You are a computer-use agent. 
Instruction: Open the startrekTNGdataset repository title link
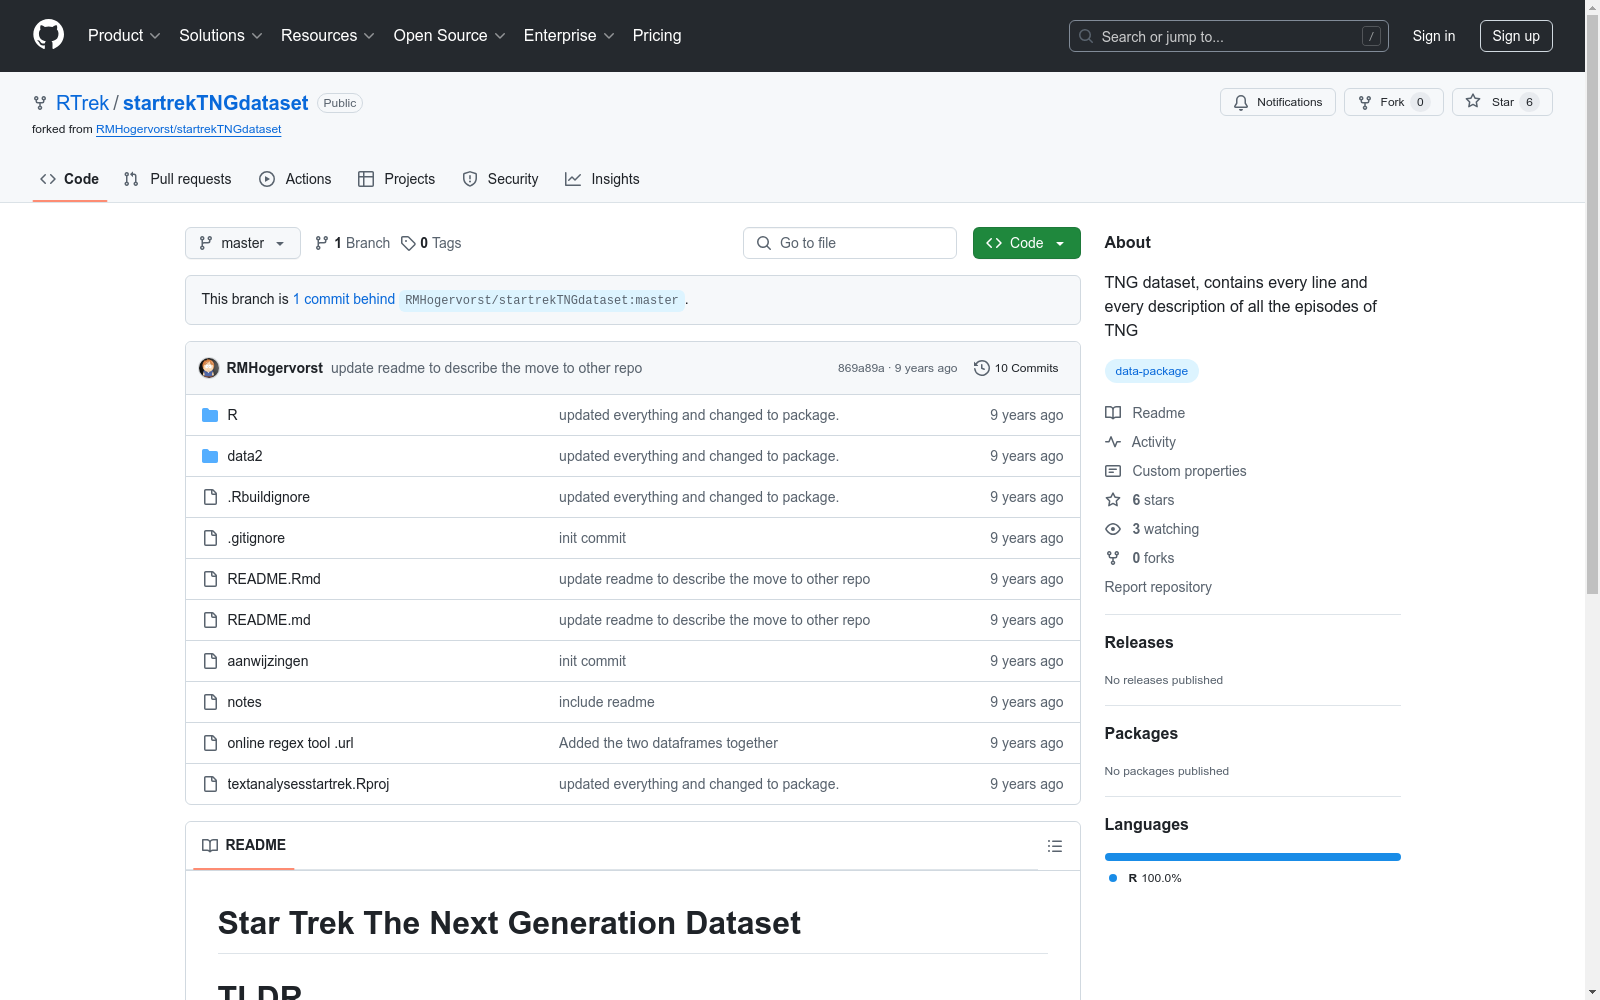pyautogui.click(x=215, y=103)
